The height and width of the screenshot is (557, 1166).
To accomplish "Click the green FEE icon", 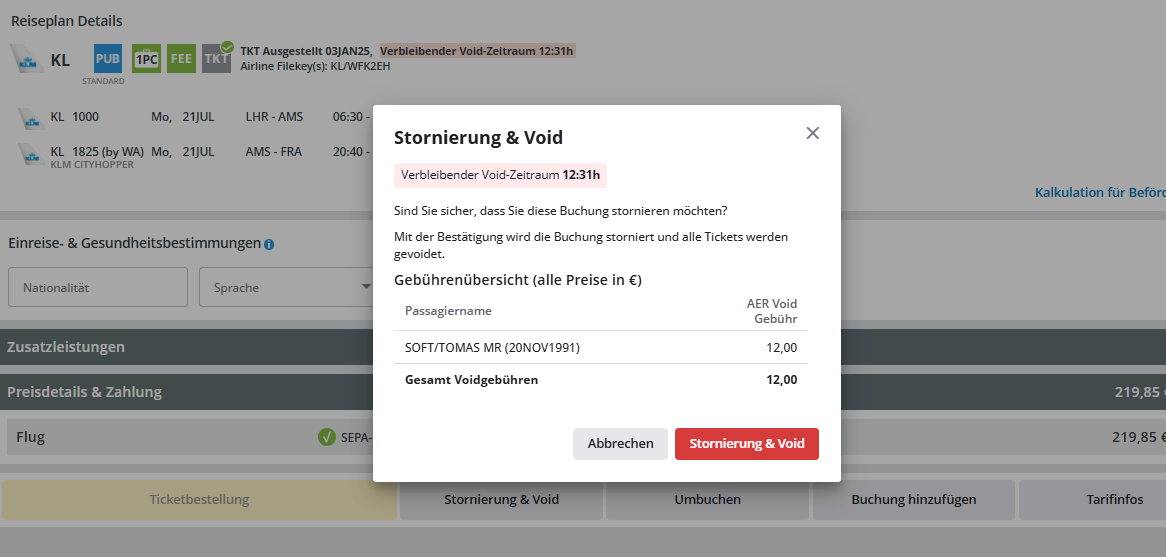I will [x=181, y=58].
